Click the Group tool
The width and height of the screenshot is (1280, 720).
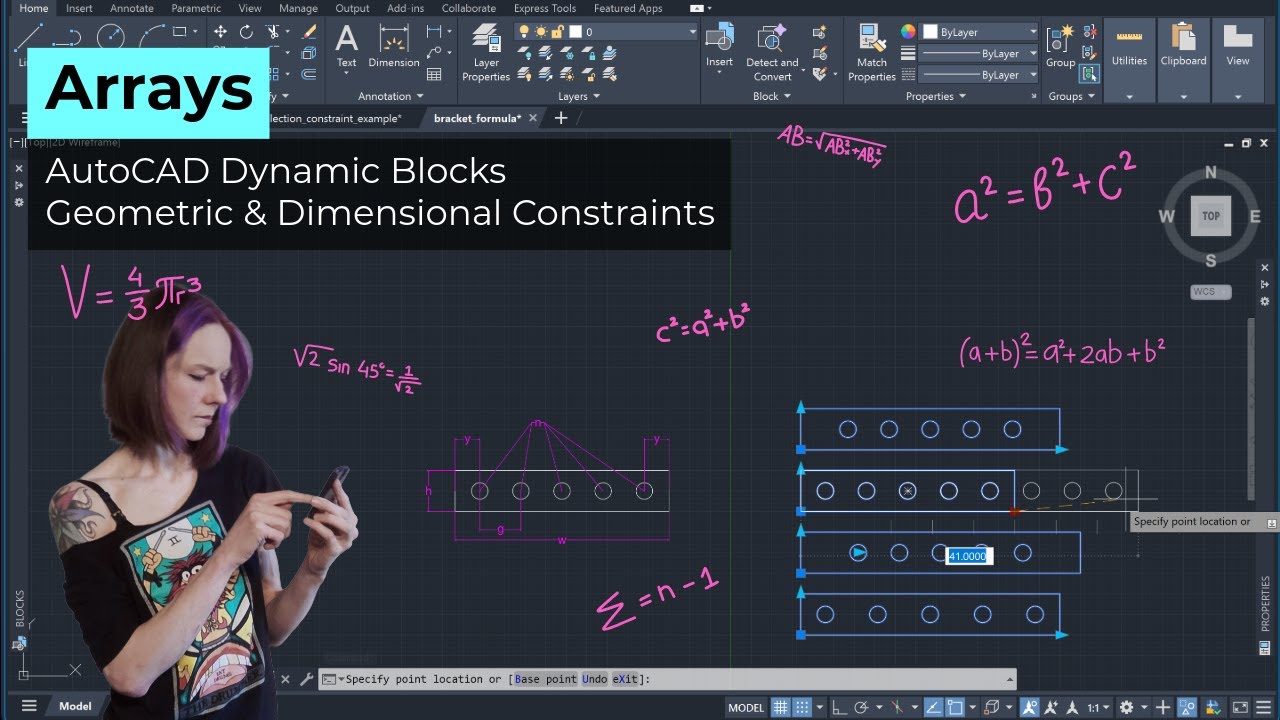coord(1060,46)
